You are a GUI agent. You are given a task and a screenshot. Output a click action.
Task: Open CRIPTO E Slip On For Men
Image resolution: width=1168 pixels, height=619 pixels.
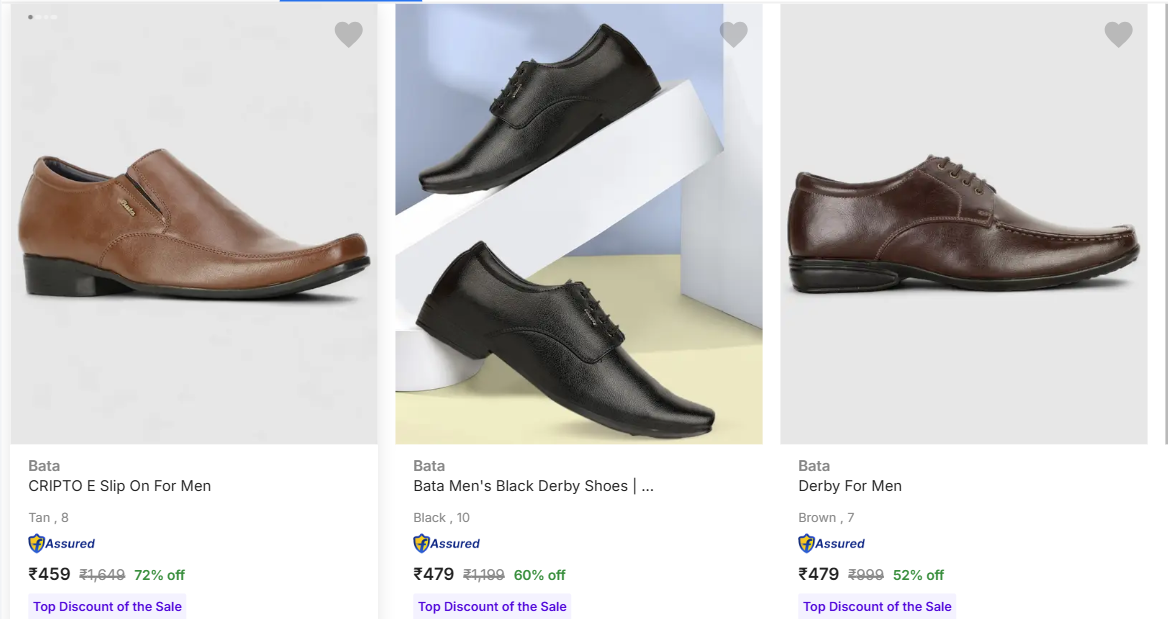tap(120, 486)
